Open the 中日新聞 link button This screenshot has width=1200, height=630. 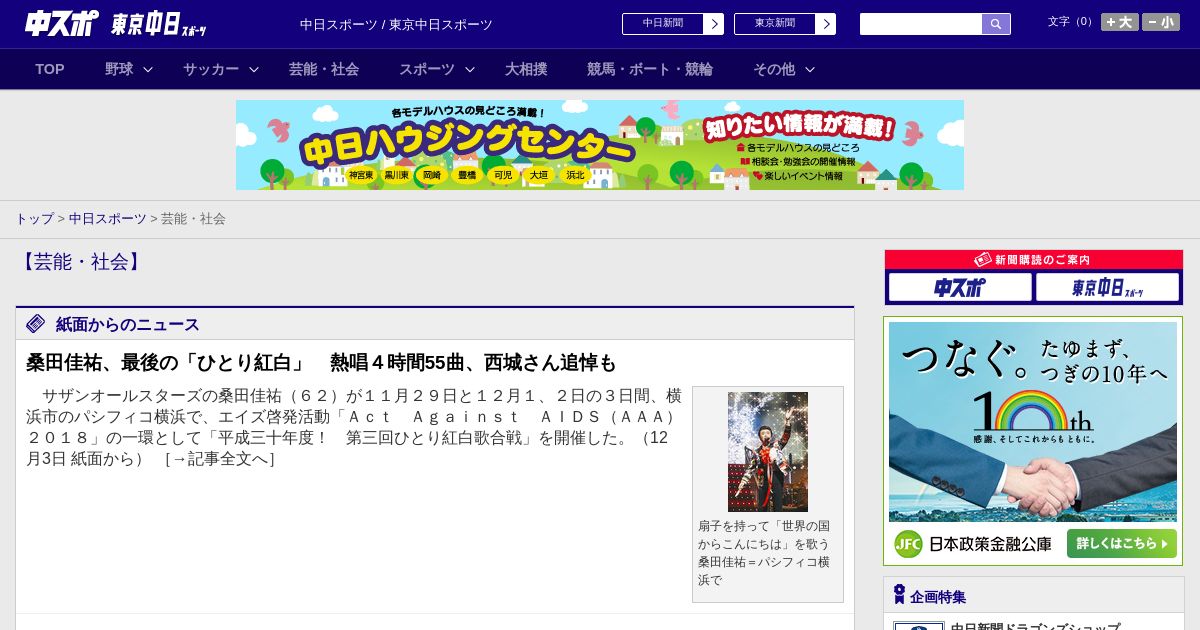(x=663, y=24)
